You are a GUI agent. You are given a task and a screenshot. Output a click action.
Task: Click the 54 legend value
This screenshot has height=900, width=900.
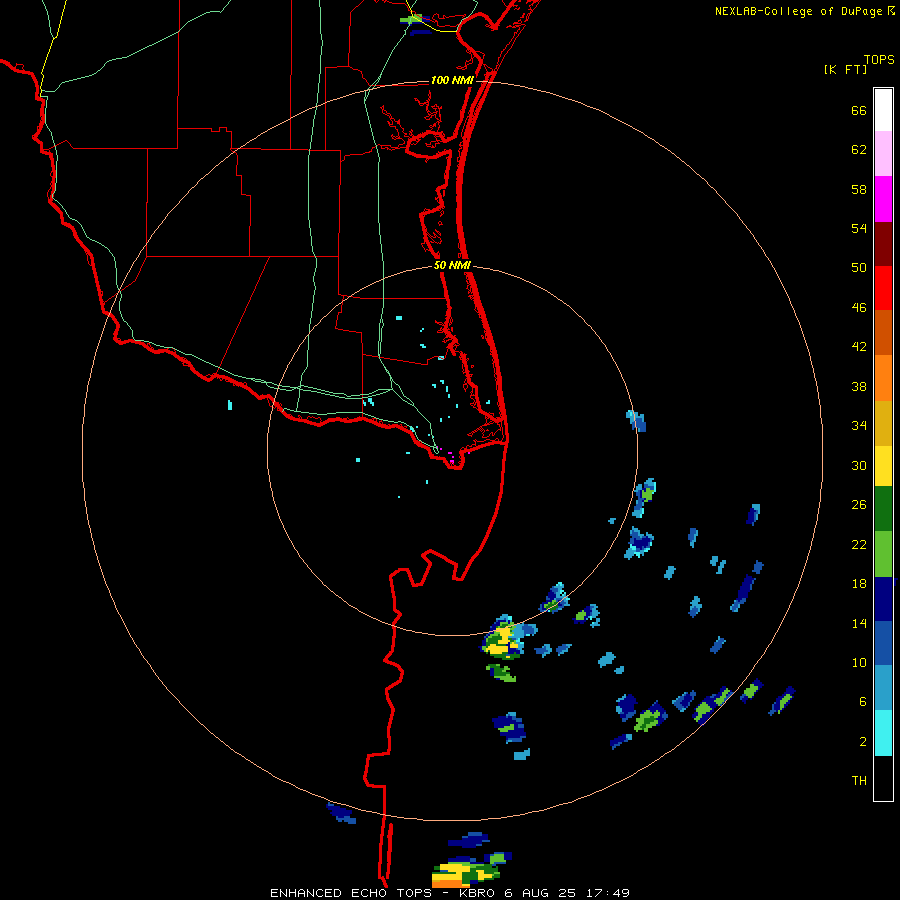tap(859, 228)
